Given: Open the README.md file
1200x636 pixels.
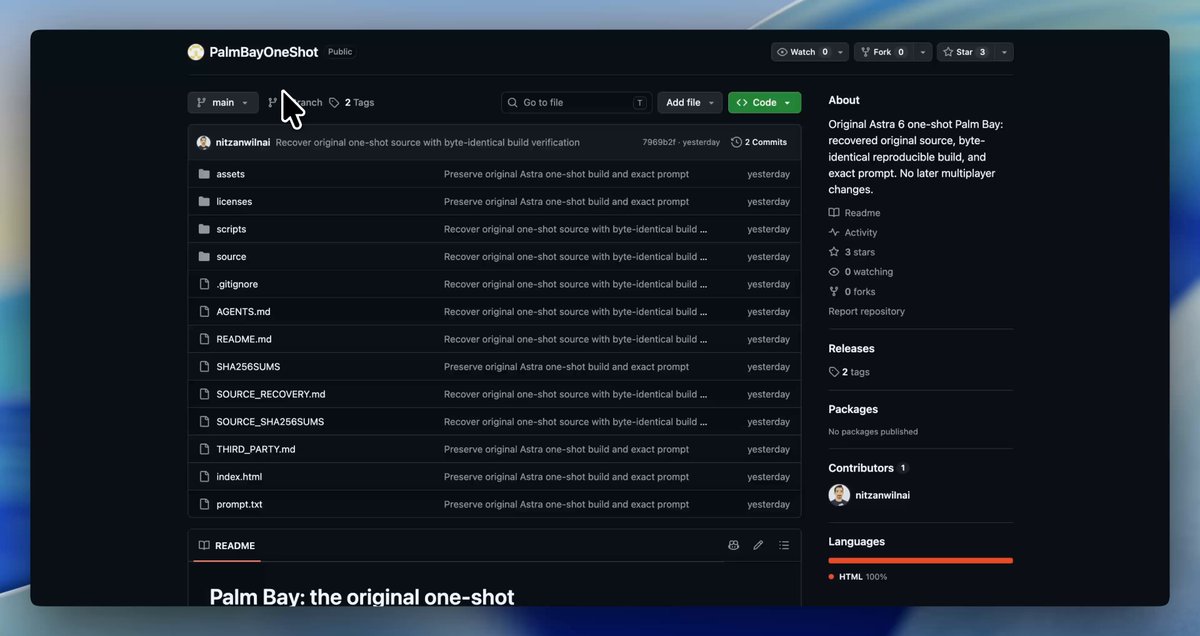Looking at the screenshot, I should pyautogui.click(x=244, y=339).
